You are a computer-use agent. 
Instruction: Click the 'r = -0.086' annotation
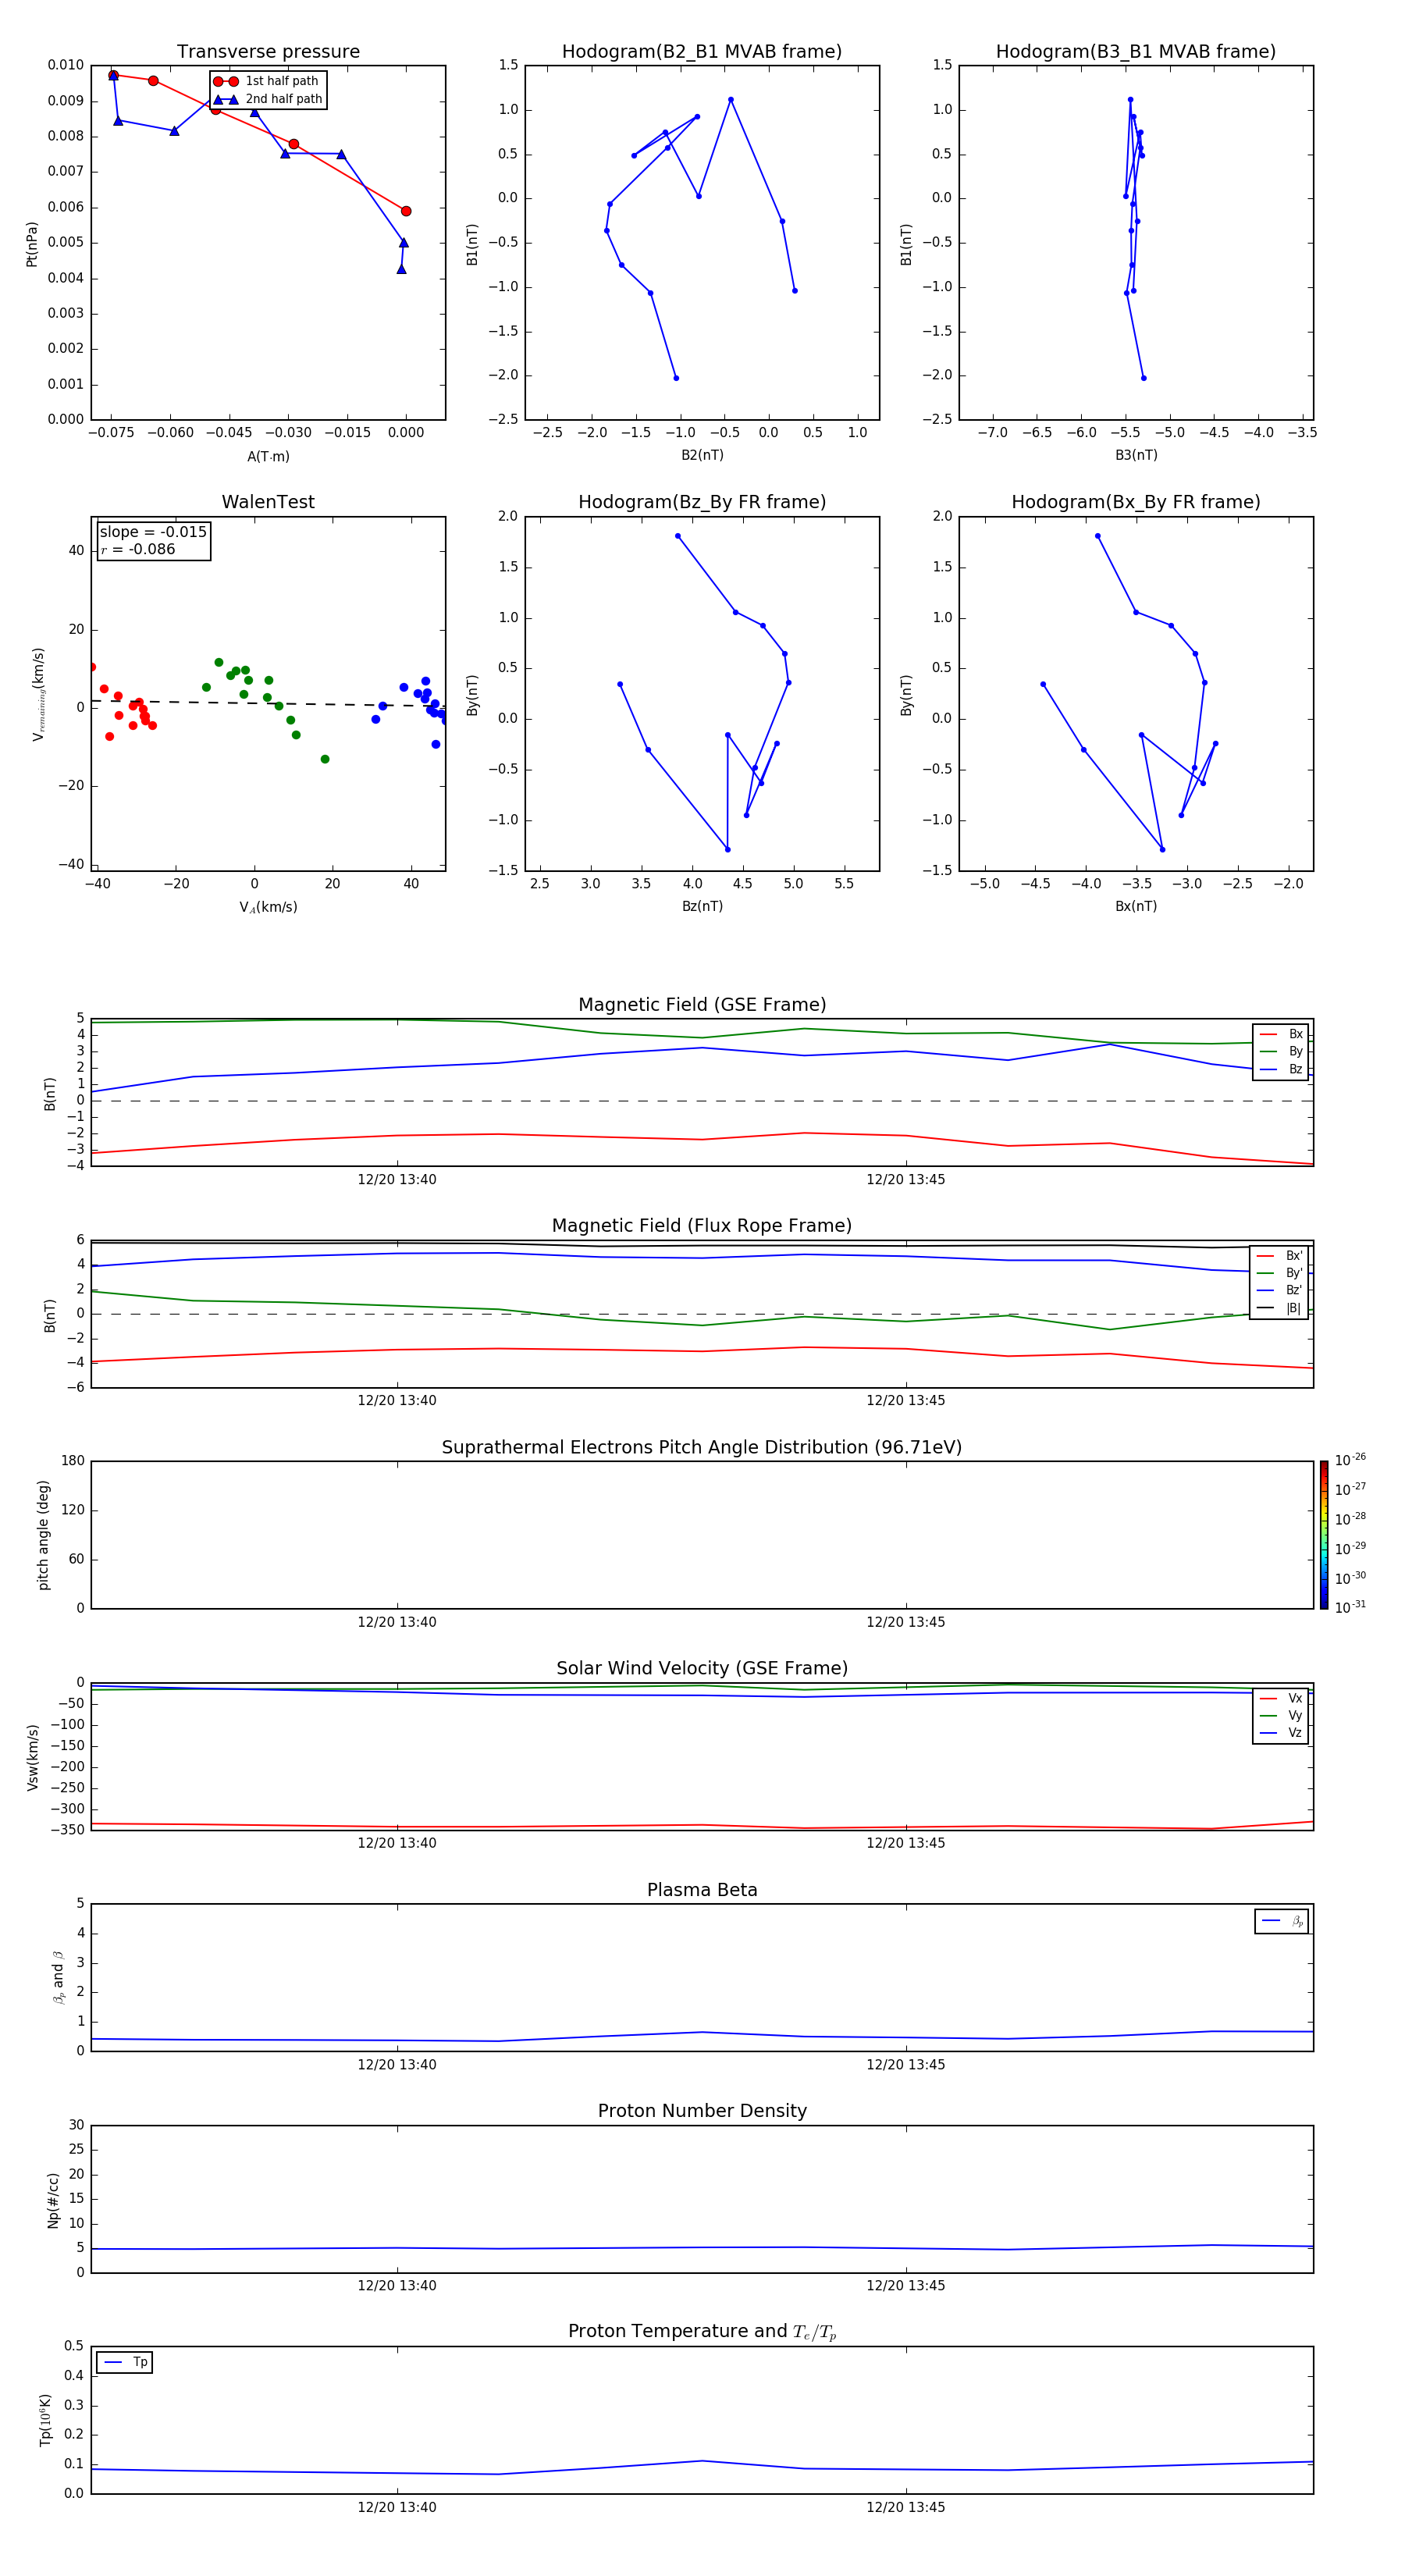coord(138,549)
